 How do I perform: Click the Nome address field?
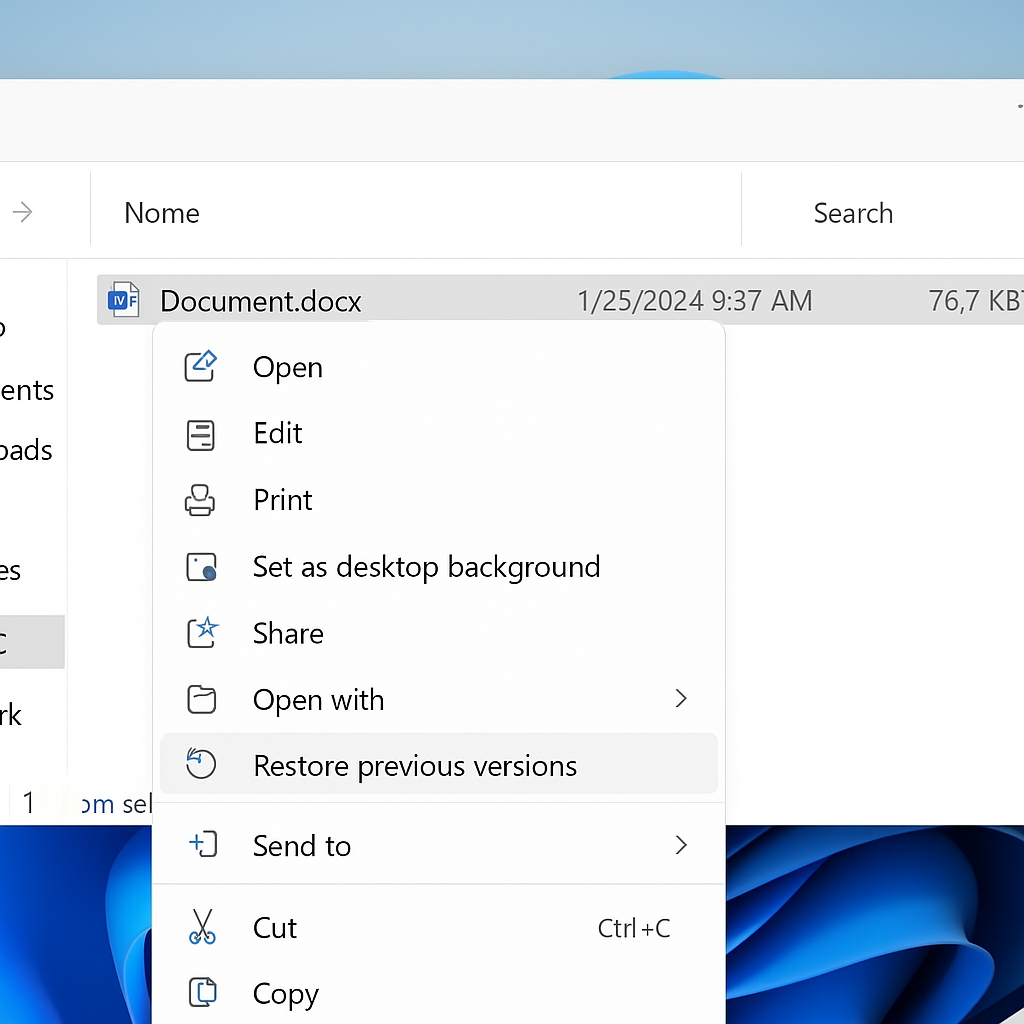(415, 212)
